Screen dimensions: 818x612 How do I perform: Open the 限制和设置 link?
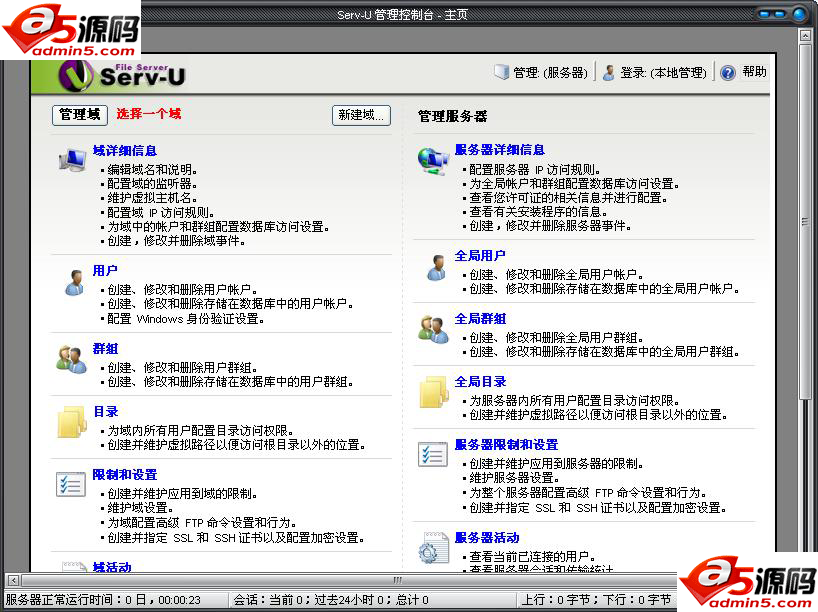coord(125,475)
